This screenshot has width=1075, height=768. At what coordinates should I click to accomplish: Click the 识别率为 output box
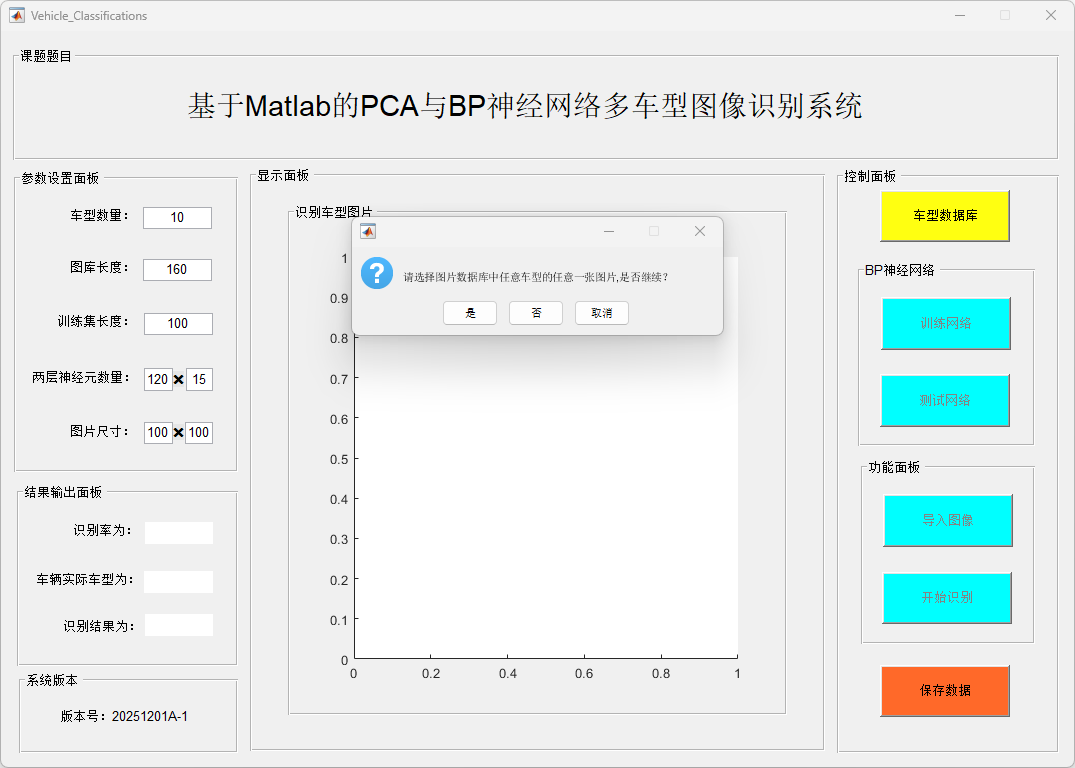coord(178,533)
